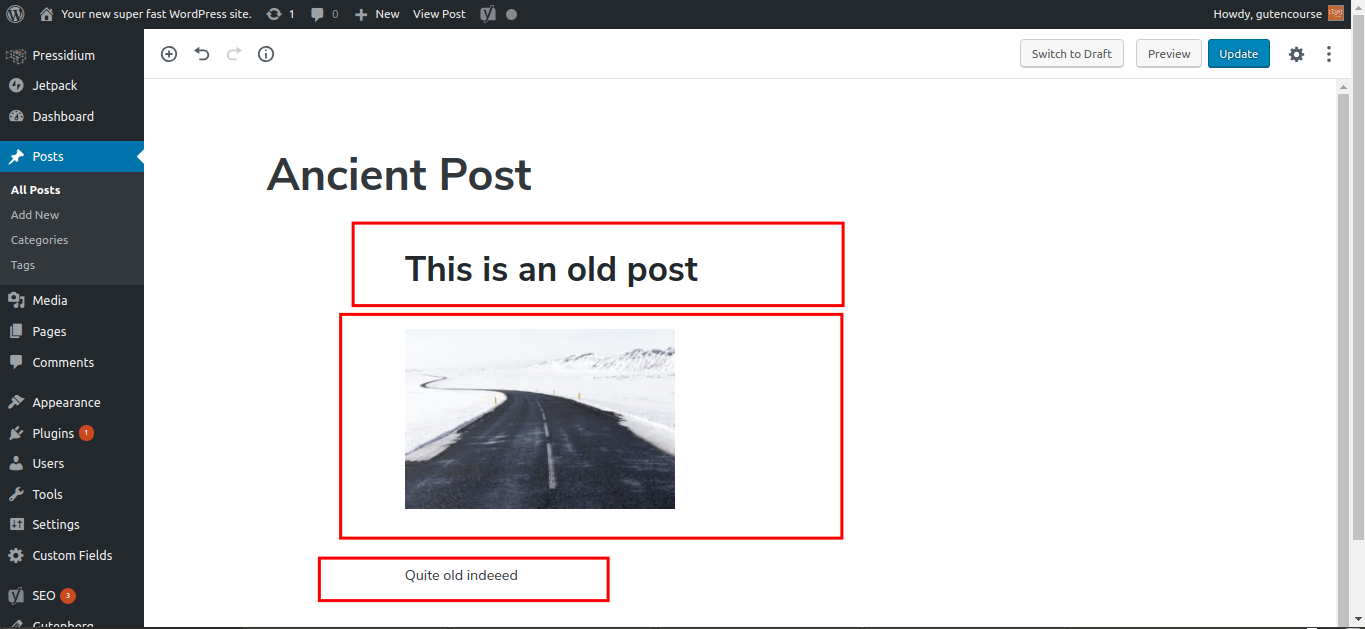
Task: Click the Ancient Post title field
Action: [399, 175]
